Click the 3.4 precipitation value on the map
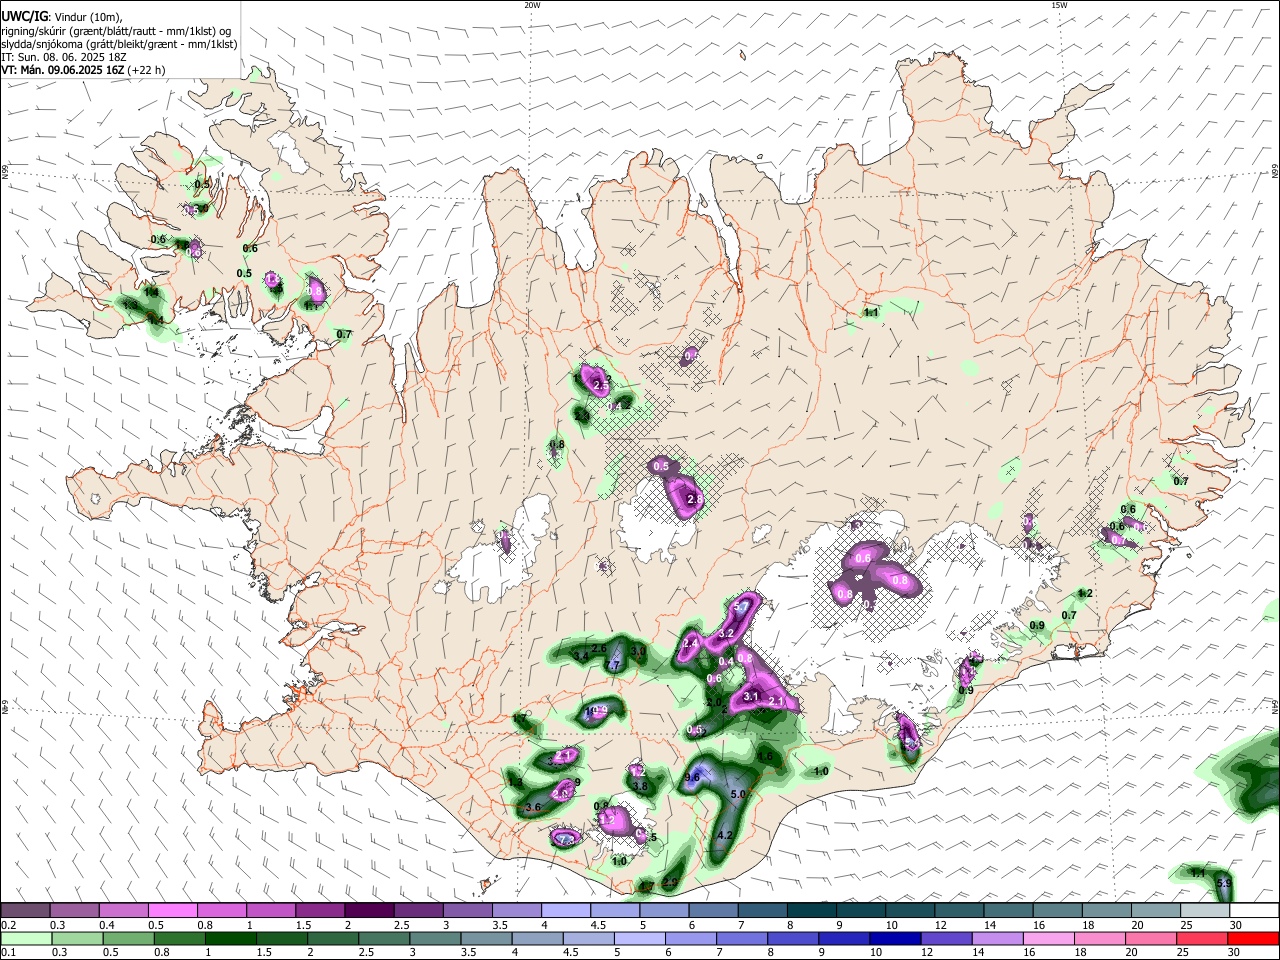1280x960 pixels. 580,656
